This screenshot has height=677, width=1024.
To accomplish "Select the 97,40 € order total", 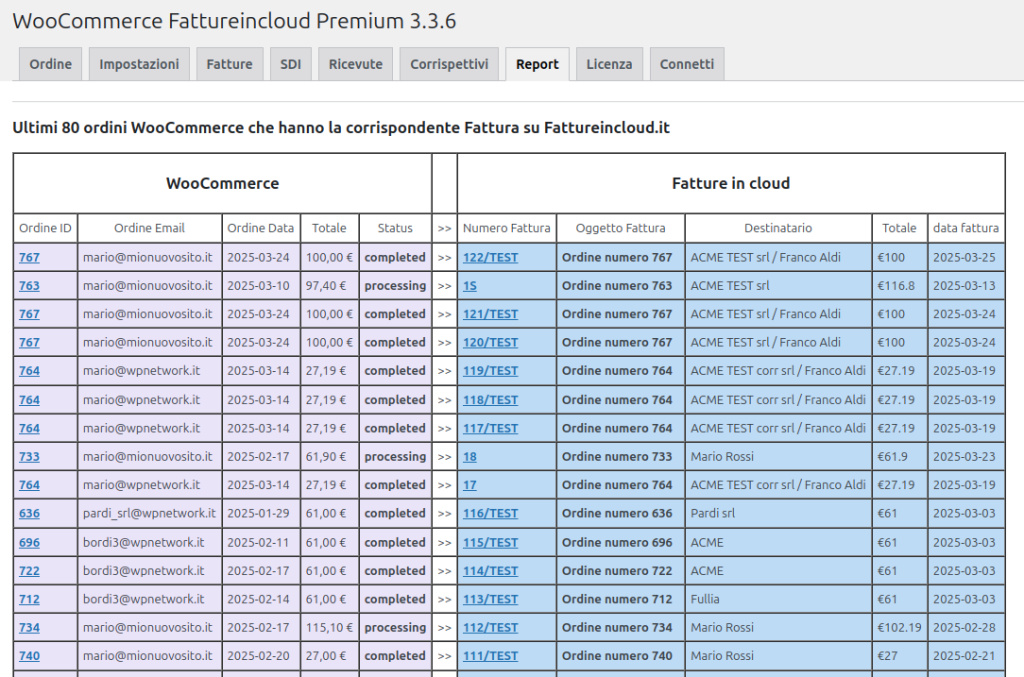I will pyautogui.click(x=329, y=286).
